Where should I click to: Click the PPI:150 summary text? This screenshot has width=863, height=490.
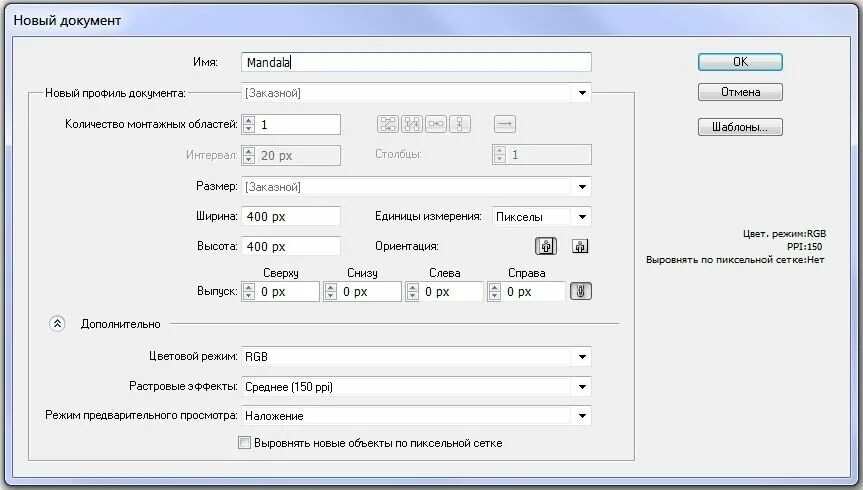804,247
